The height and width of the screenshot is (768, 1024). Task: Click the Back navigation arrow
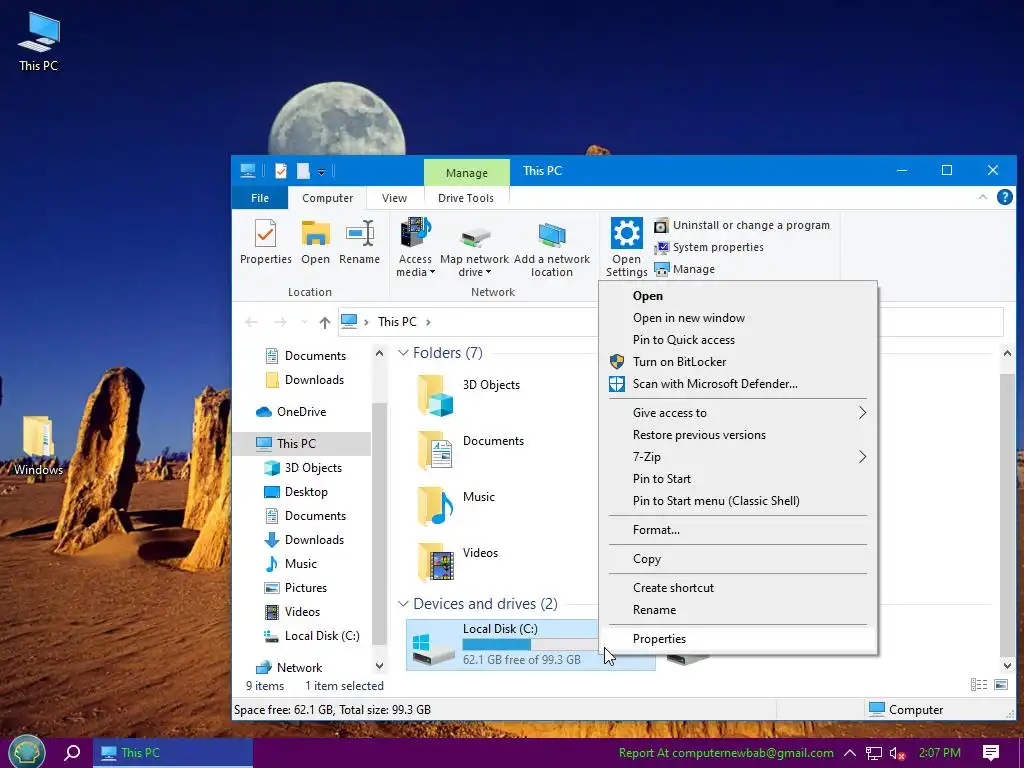pos(251,322)
